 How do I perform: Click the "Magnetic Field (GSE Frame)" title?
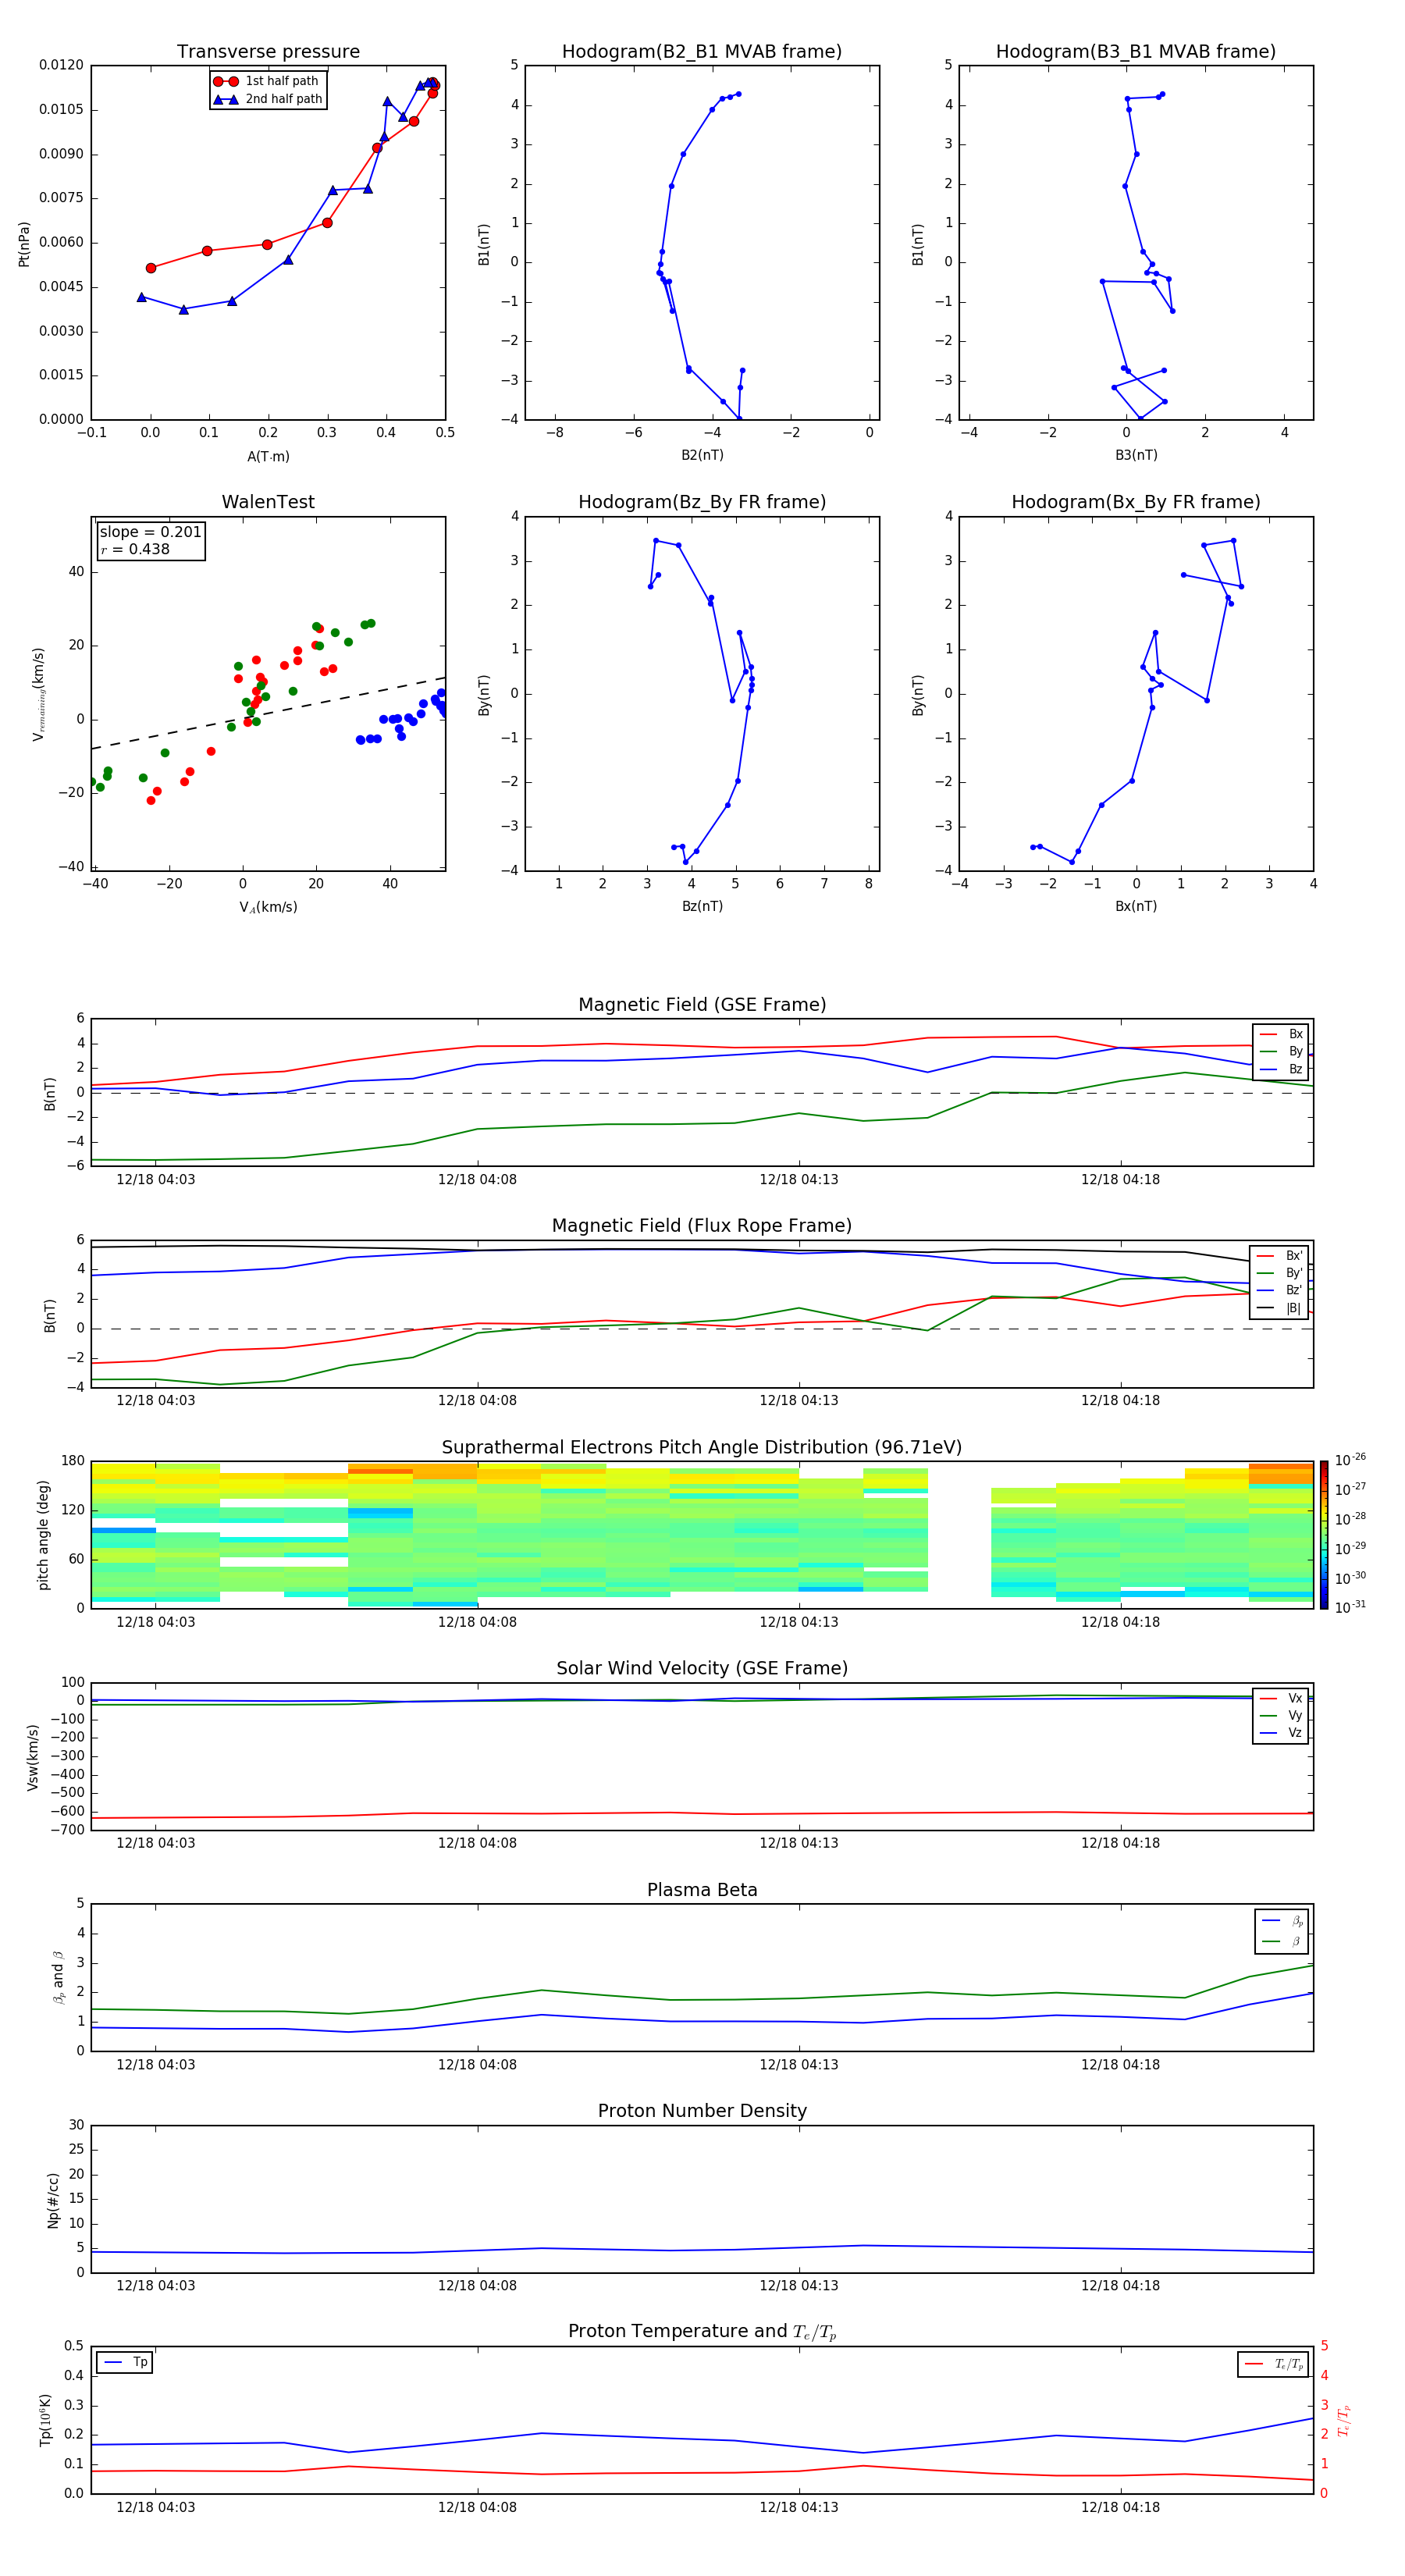tap(702, 1005)
